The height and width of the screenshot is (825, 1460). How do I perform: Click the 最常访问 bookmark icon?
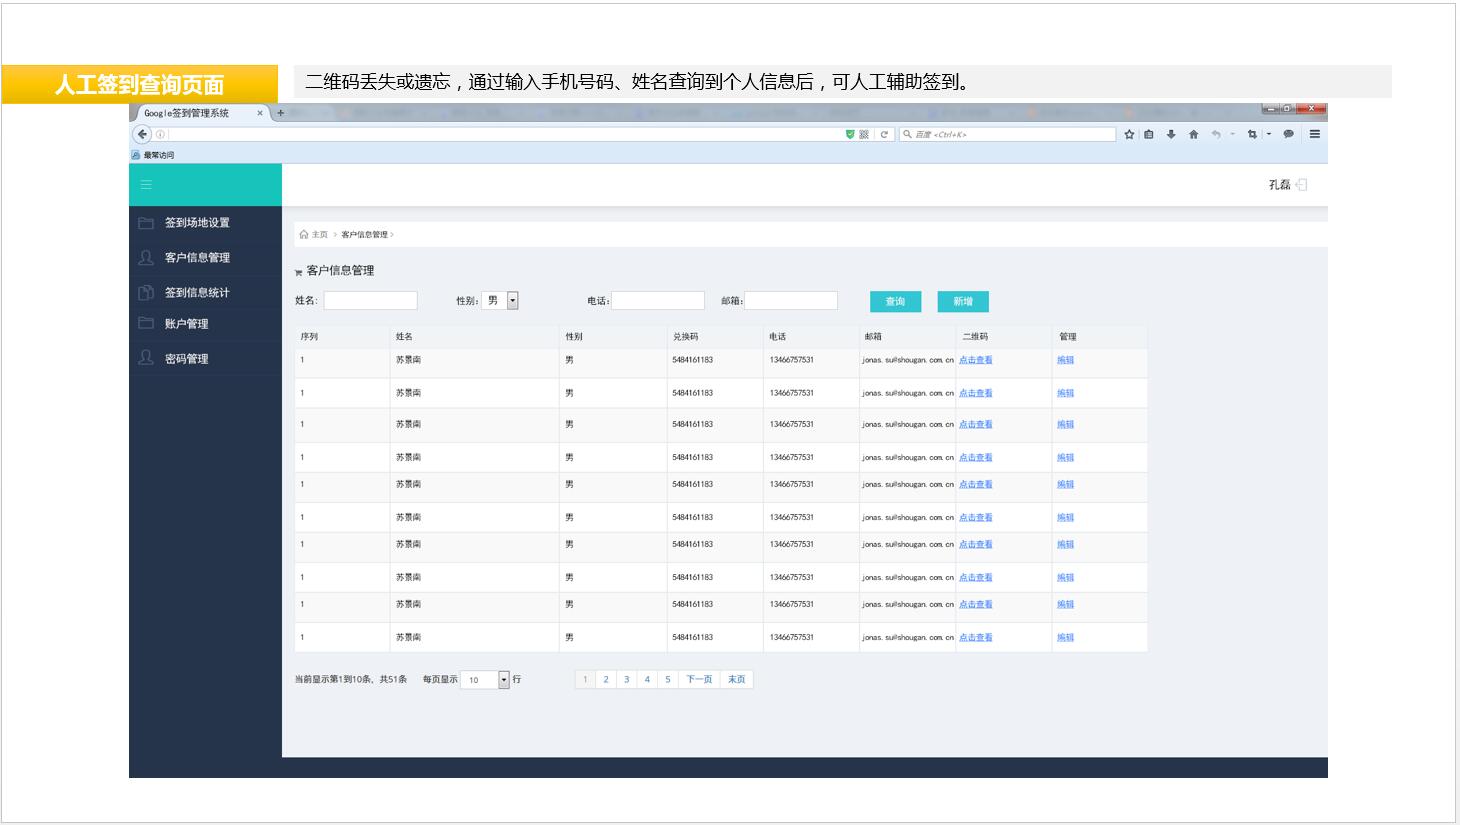click(136, 155)
